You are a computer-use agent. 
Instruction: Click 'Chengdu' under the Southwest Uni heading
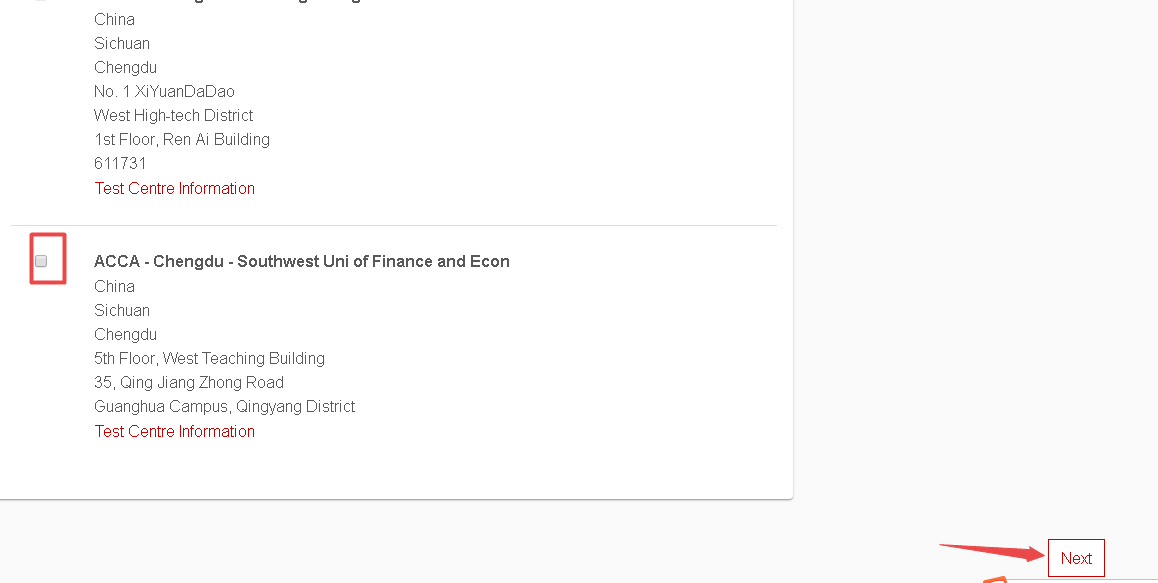click(x=125, y=334)
